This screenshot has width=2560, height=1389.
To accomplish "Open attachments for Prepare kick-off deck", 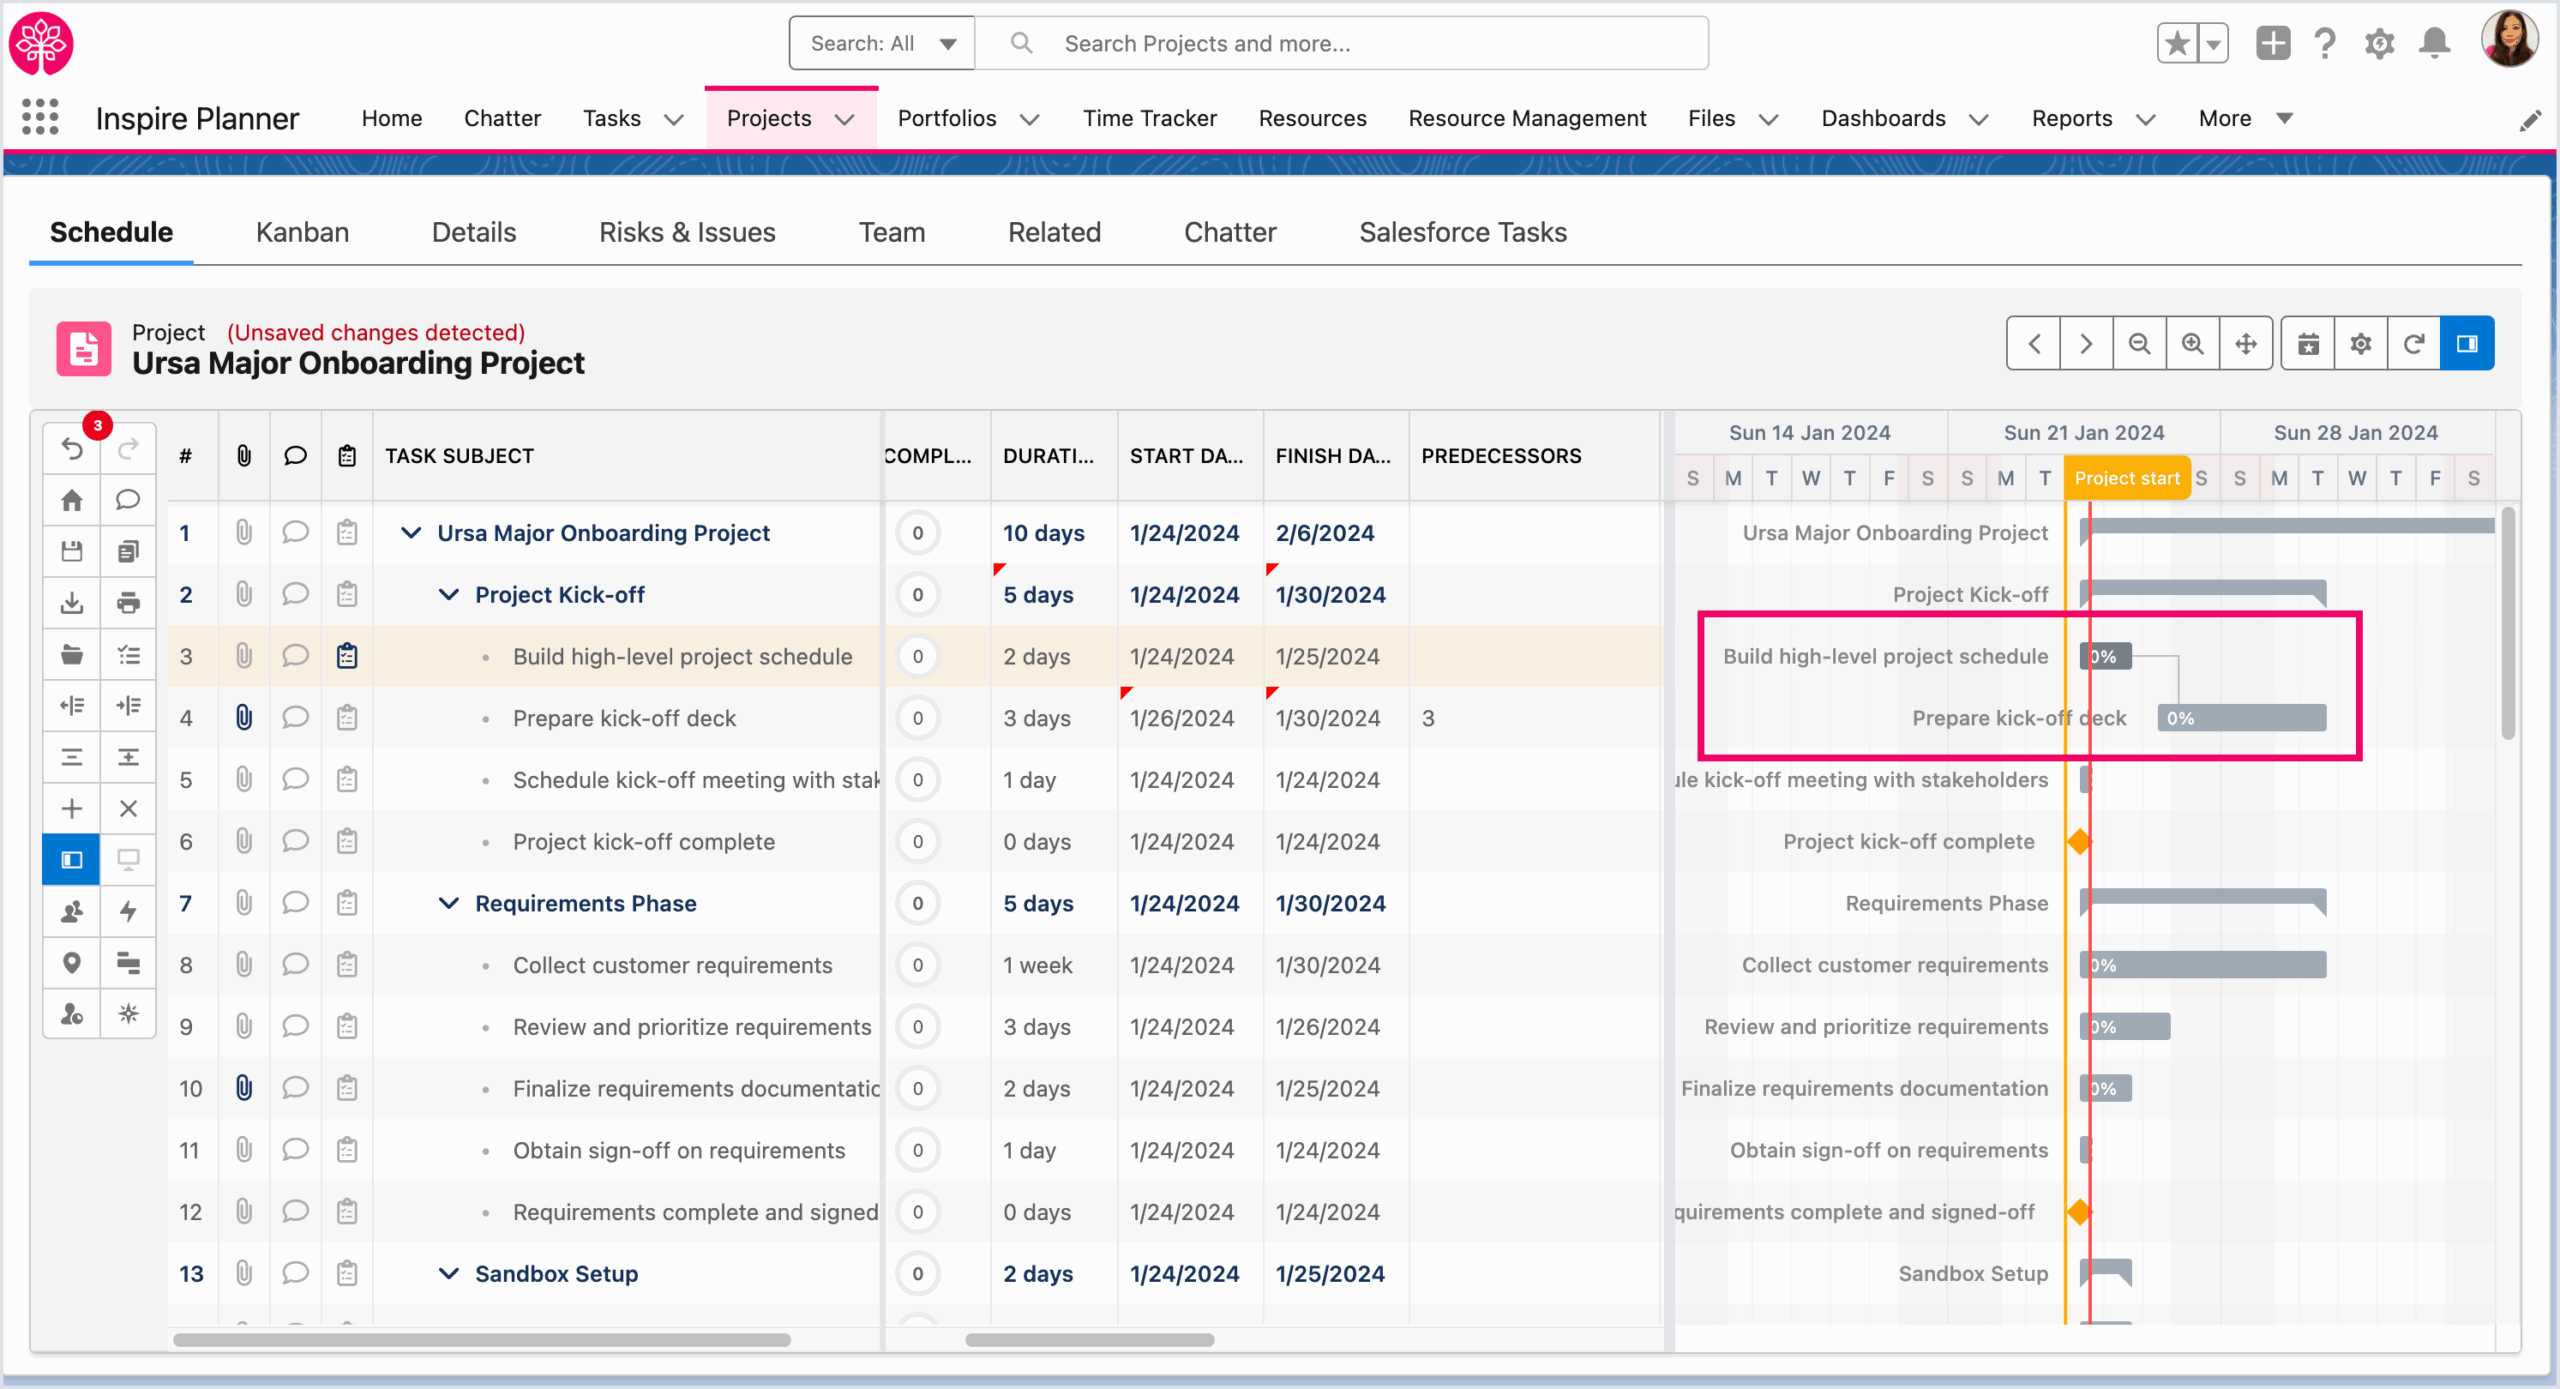I will click(x=245, y=717).
